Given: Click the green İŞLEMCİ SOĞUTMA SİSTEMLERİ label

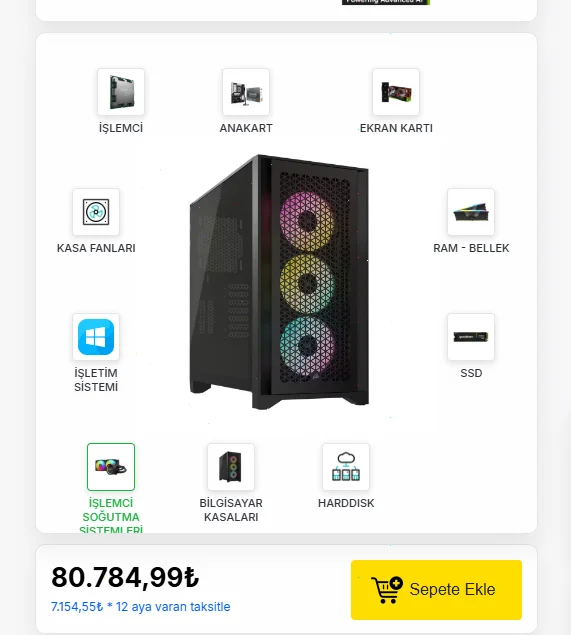Looking at the screenshot, I should click(x=111, y=515).
